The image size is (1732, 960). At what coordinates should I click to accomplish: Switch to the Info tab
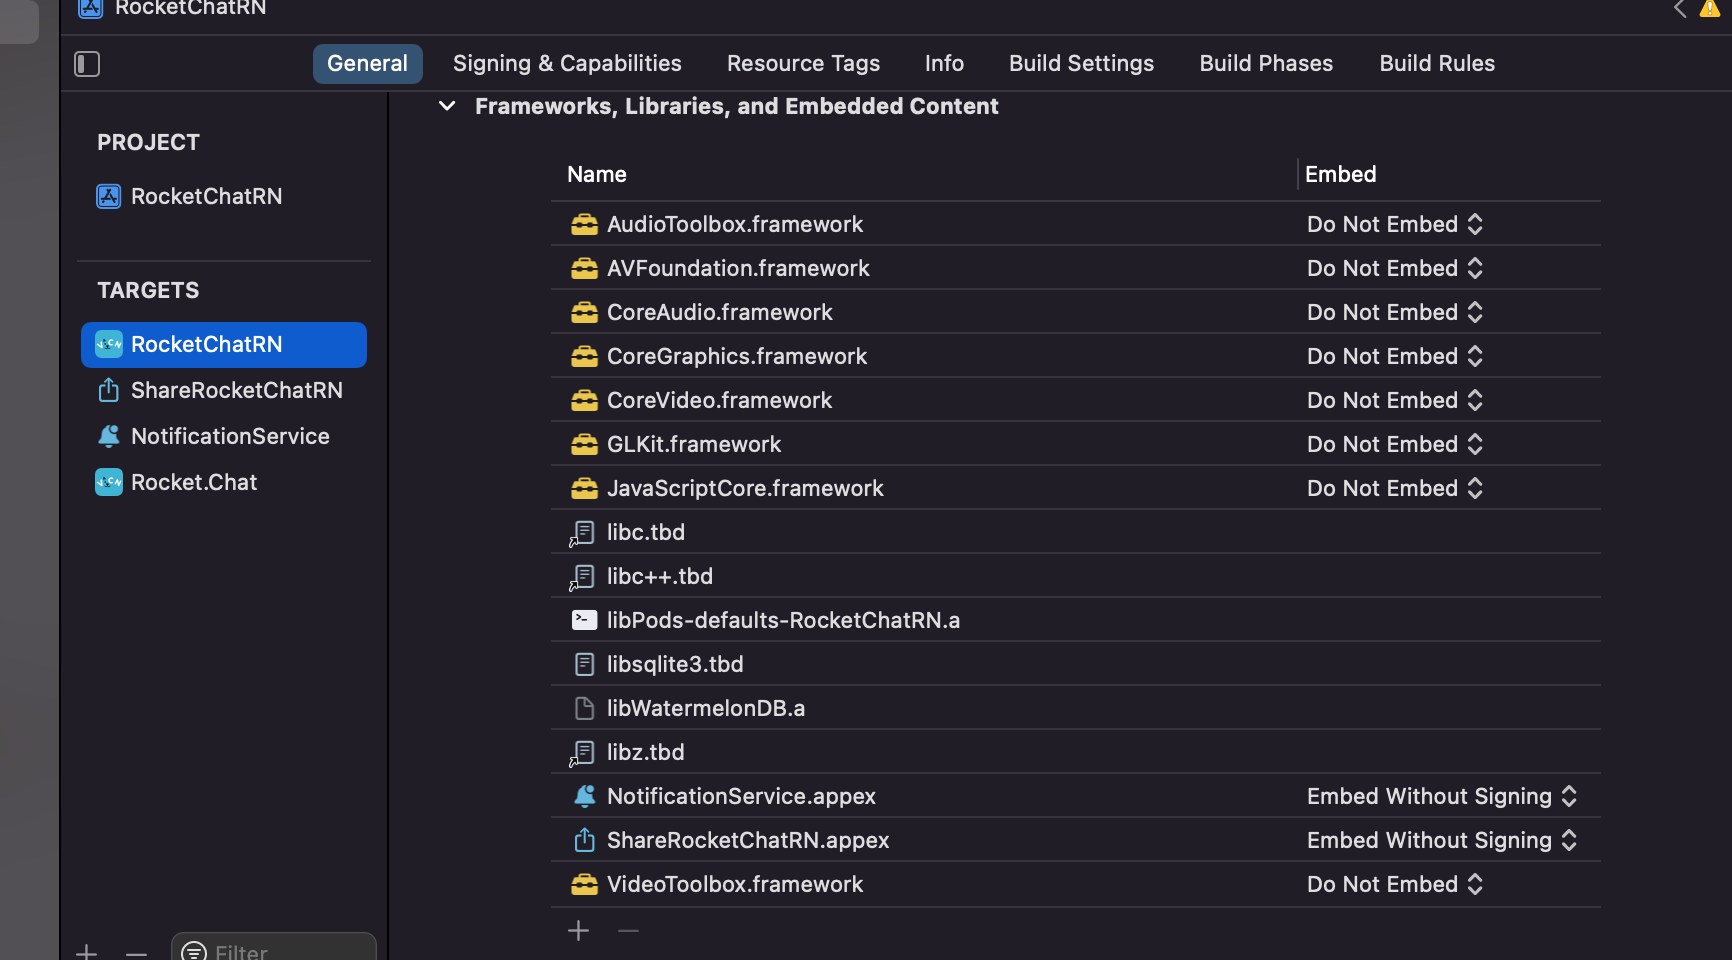pos(944,63)
